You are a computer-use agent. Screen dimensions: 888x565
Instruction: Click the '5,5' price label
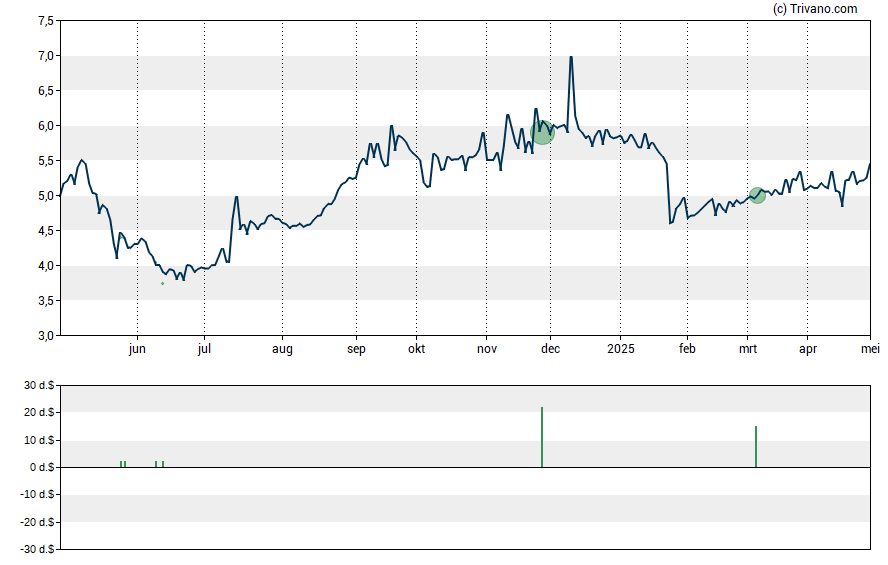46,161
